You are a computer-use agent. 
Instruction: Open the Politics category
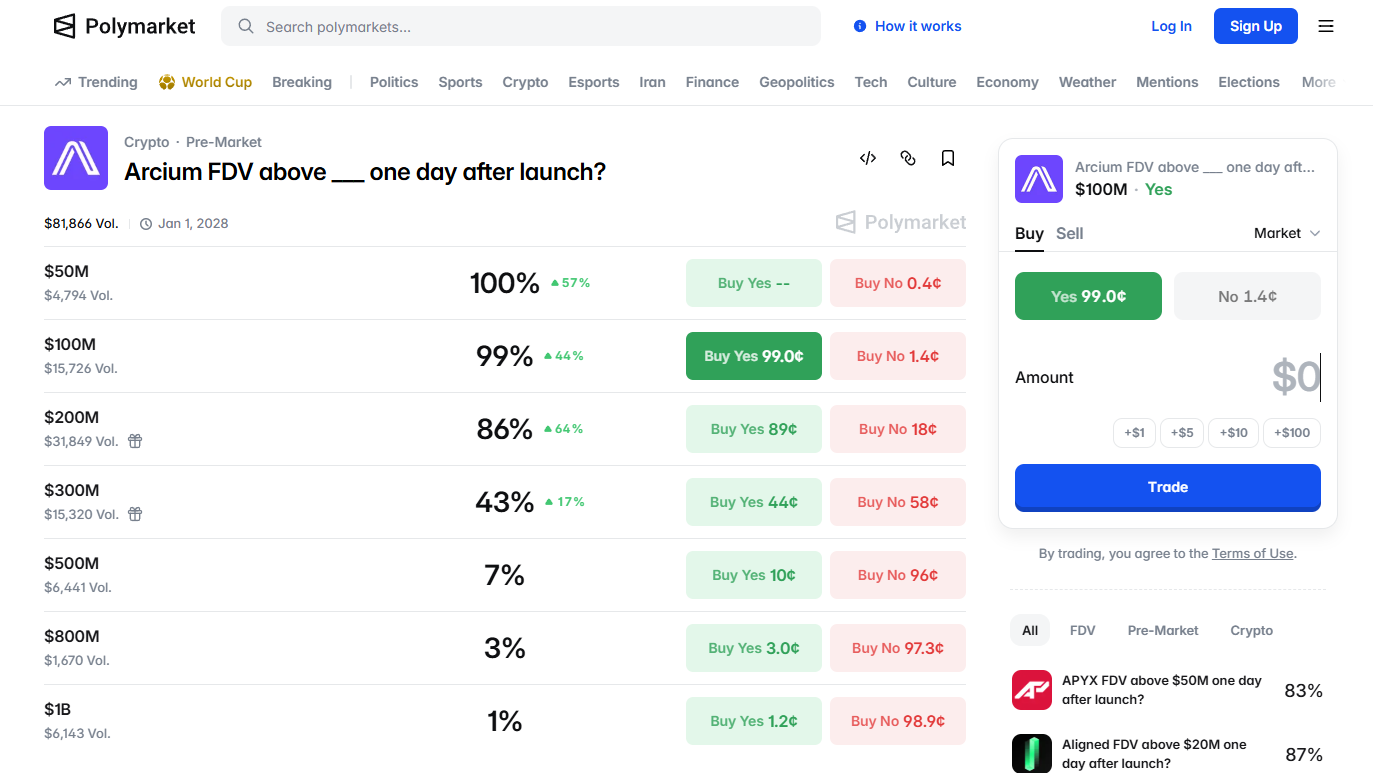(x=394, y=82)
